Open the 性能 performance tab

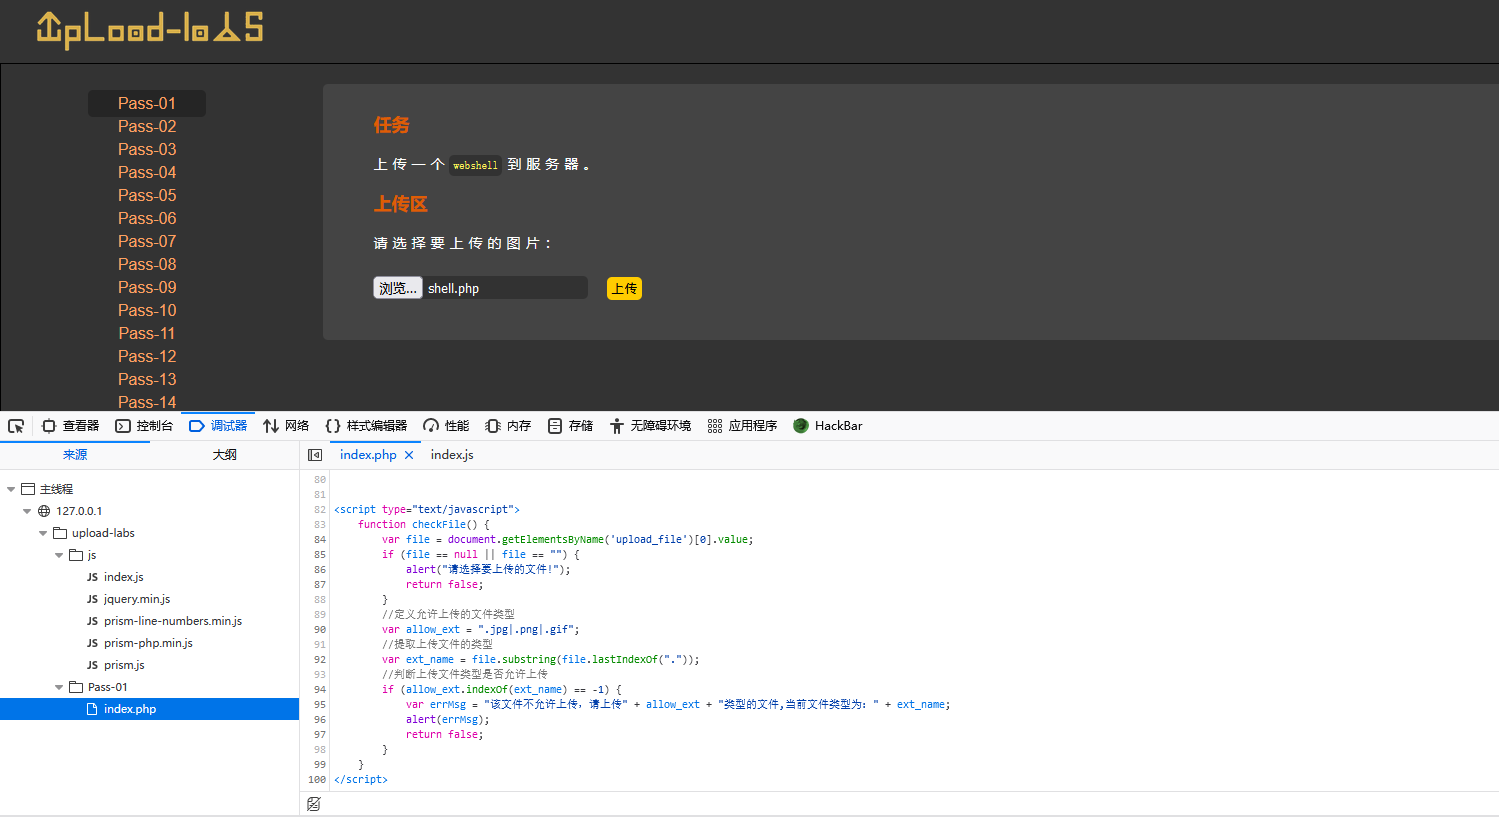click(446, 426)
